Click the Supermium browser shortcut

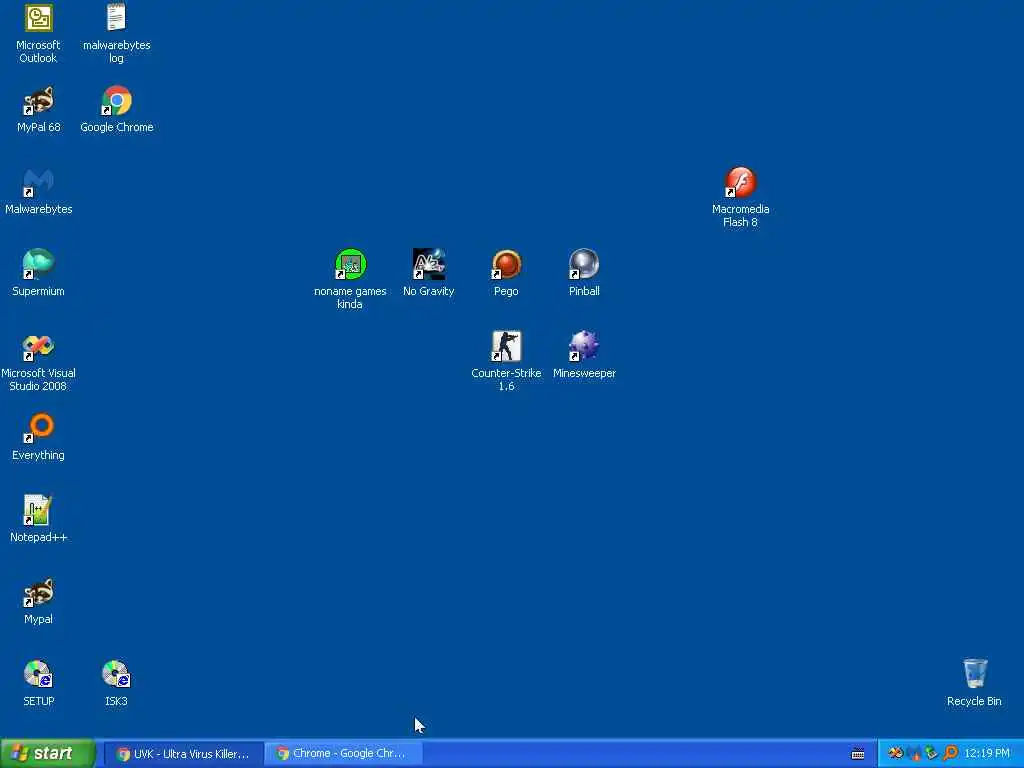(39, 274)
